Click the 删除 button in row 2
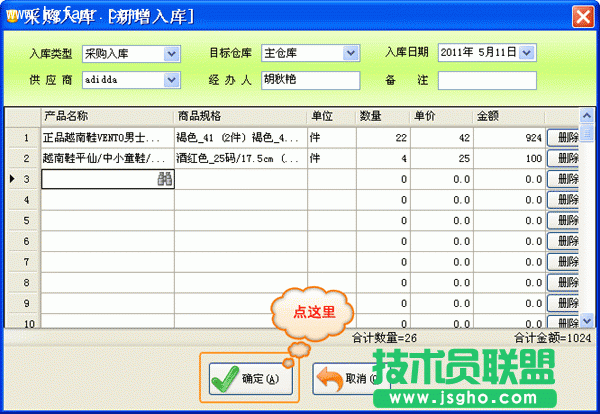 [563, 158]
